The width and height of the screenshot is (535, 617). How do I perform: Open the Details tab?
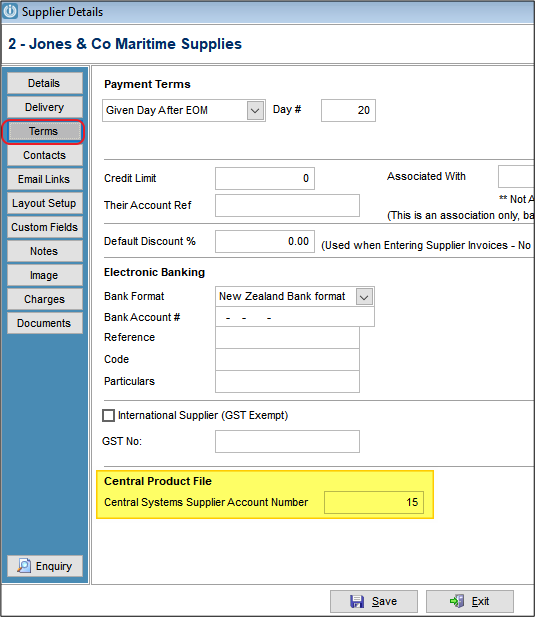tap(45, 83)
